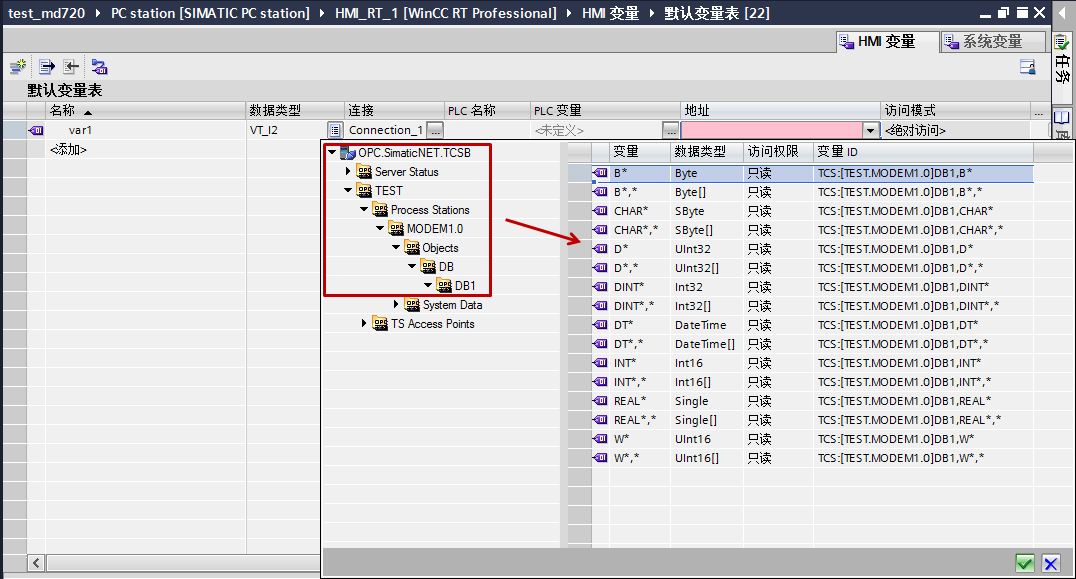
Task: Switch to the HMI 变量 tab
Action: pos(887,41)
